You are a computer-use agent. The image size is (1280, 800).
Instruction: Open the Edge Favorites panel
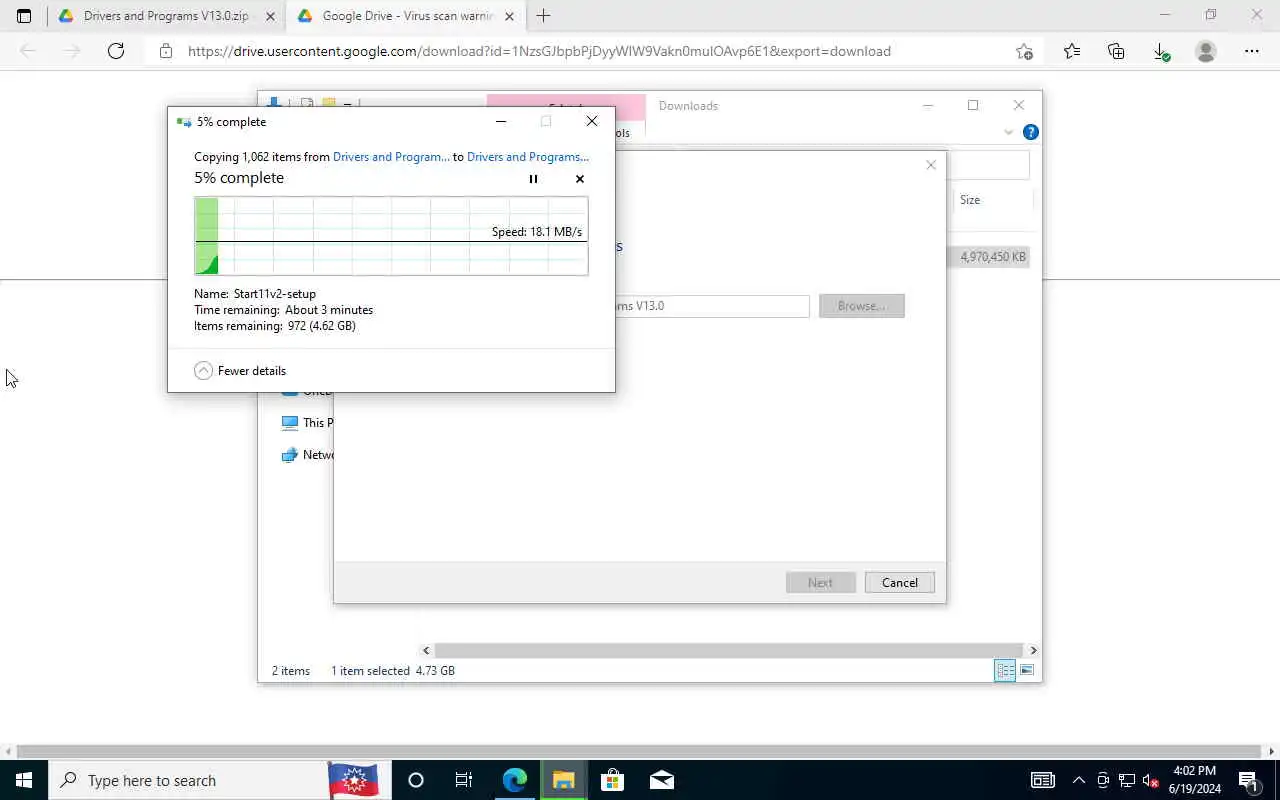(x=1072, y=51)
